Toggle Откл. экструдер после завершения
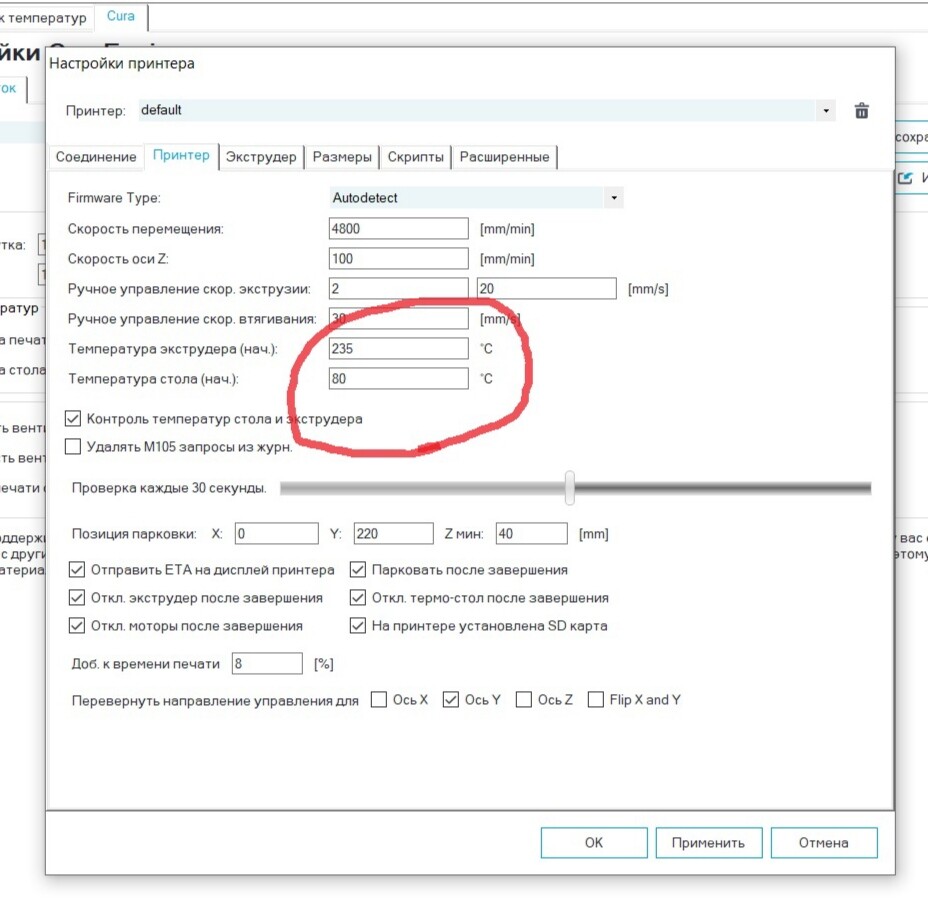Viewport: 928px width, 909px height. (77, 598)
